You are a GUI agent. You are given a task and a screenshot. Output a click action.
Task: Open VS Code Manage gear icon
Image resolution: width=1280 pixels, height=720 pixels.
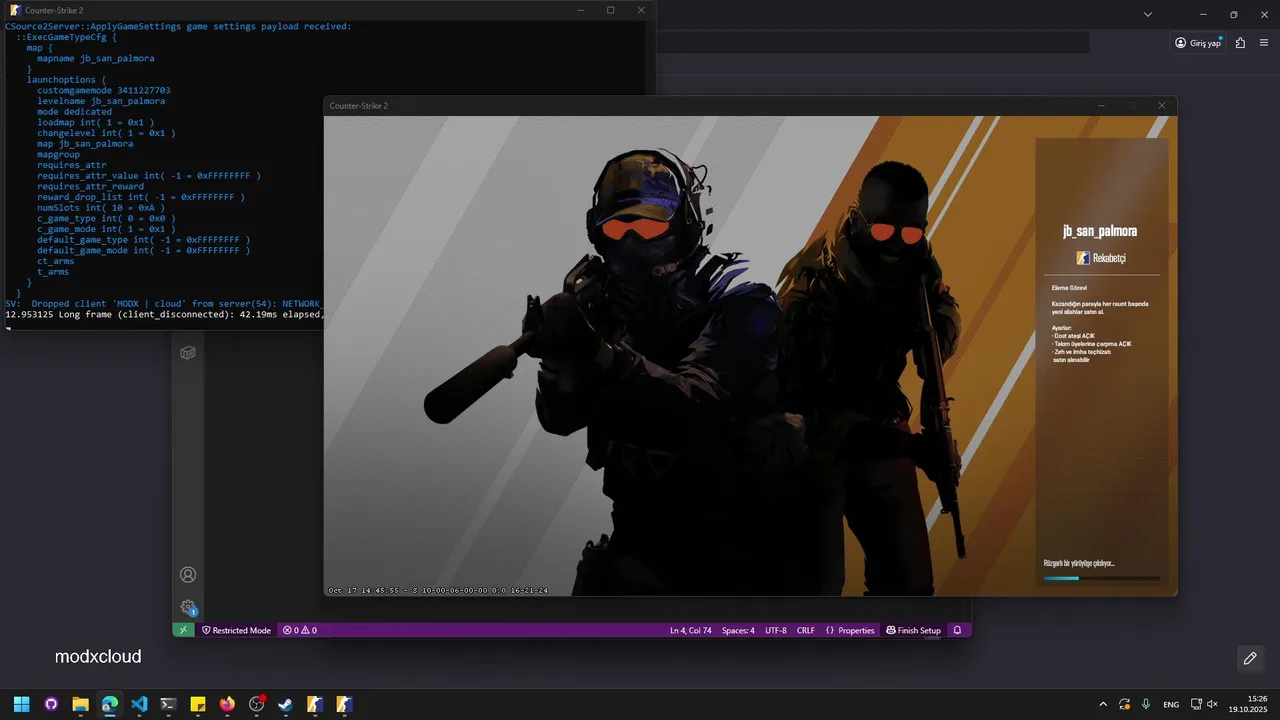point(188,607)
